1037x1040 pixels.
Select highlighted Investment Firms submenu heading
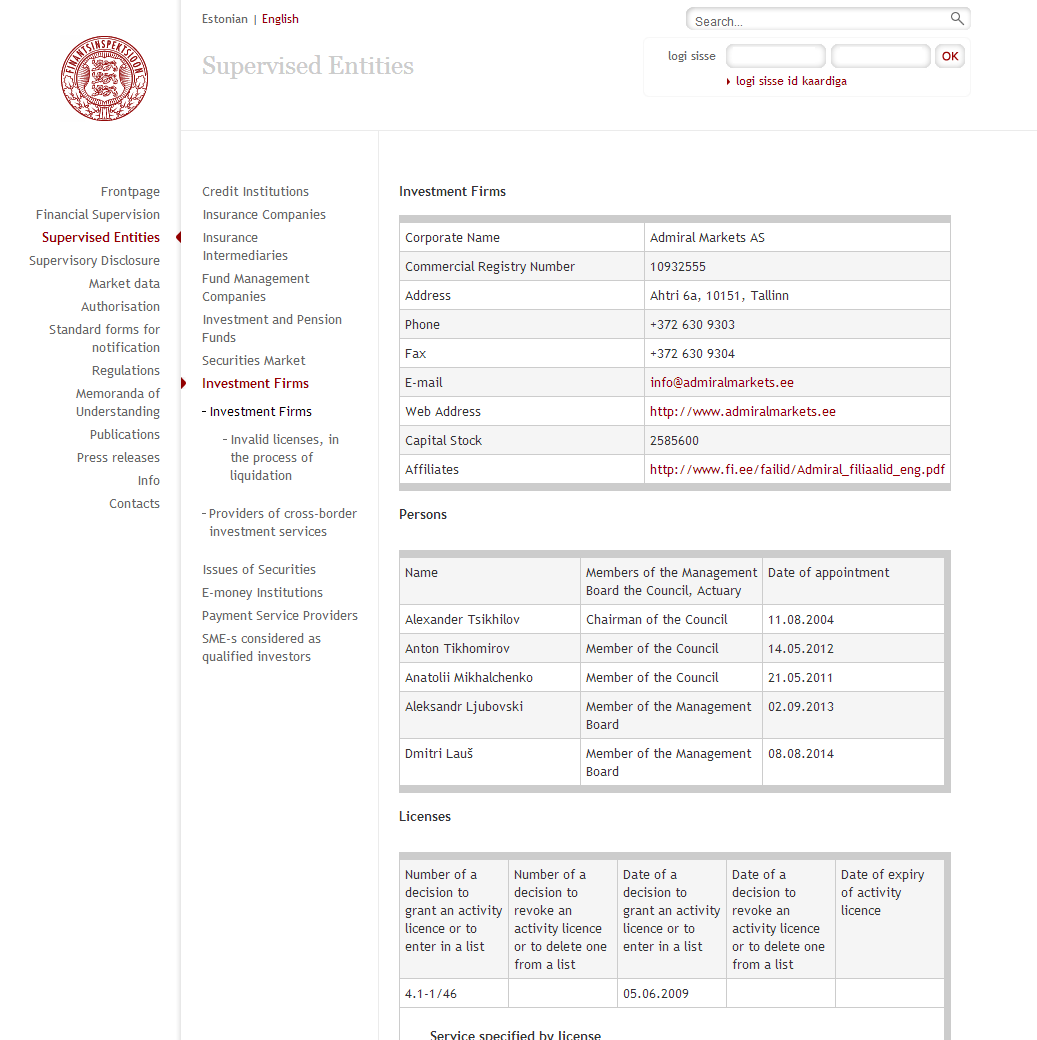click(x=255, y=383)
